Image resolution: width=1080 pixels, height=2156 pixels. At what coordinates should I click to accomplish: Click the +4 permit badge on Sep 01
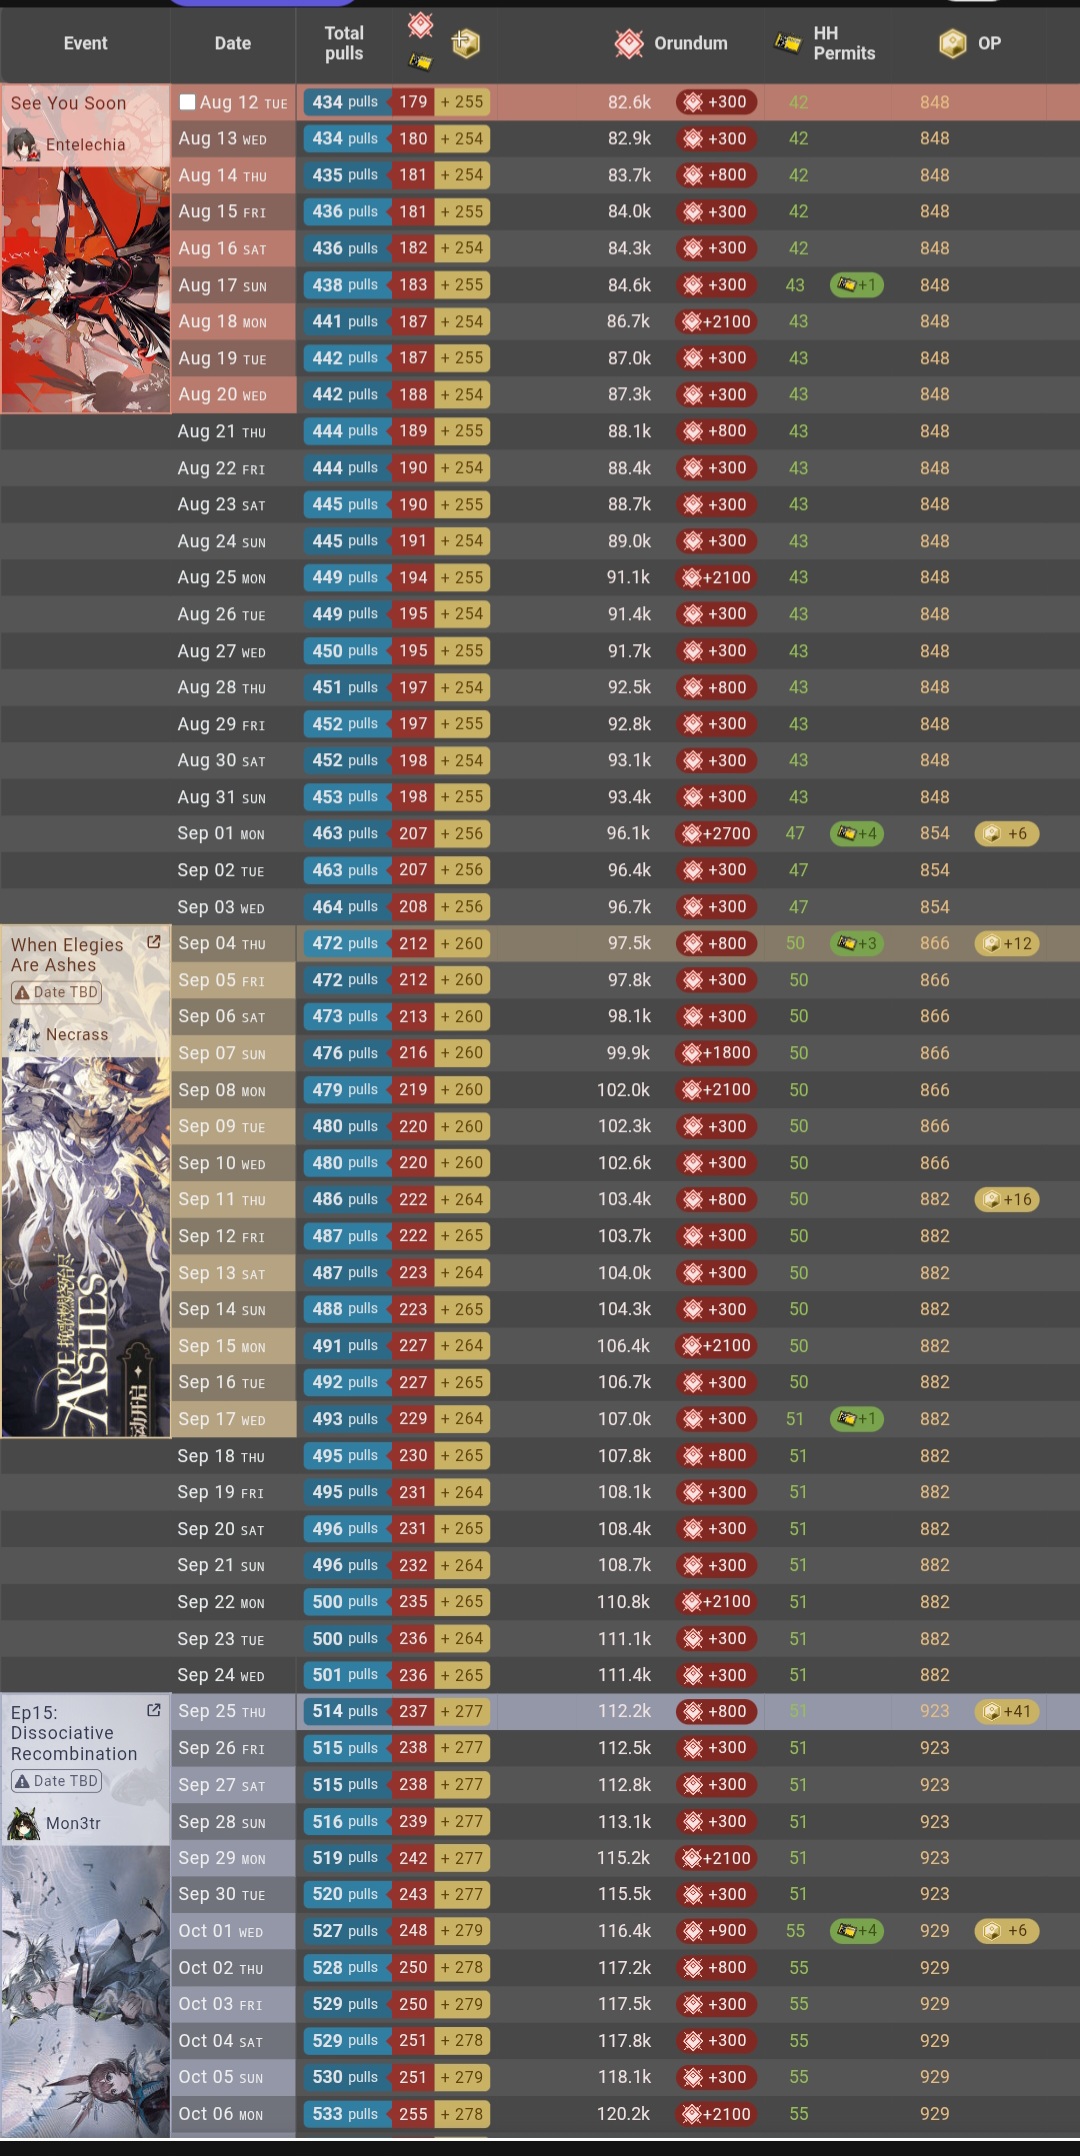pos(857,833)
